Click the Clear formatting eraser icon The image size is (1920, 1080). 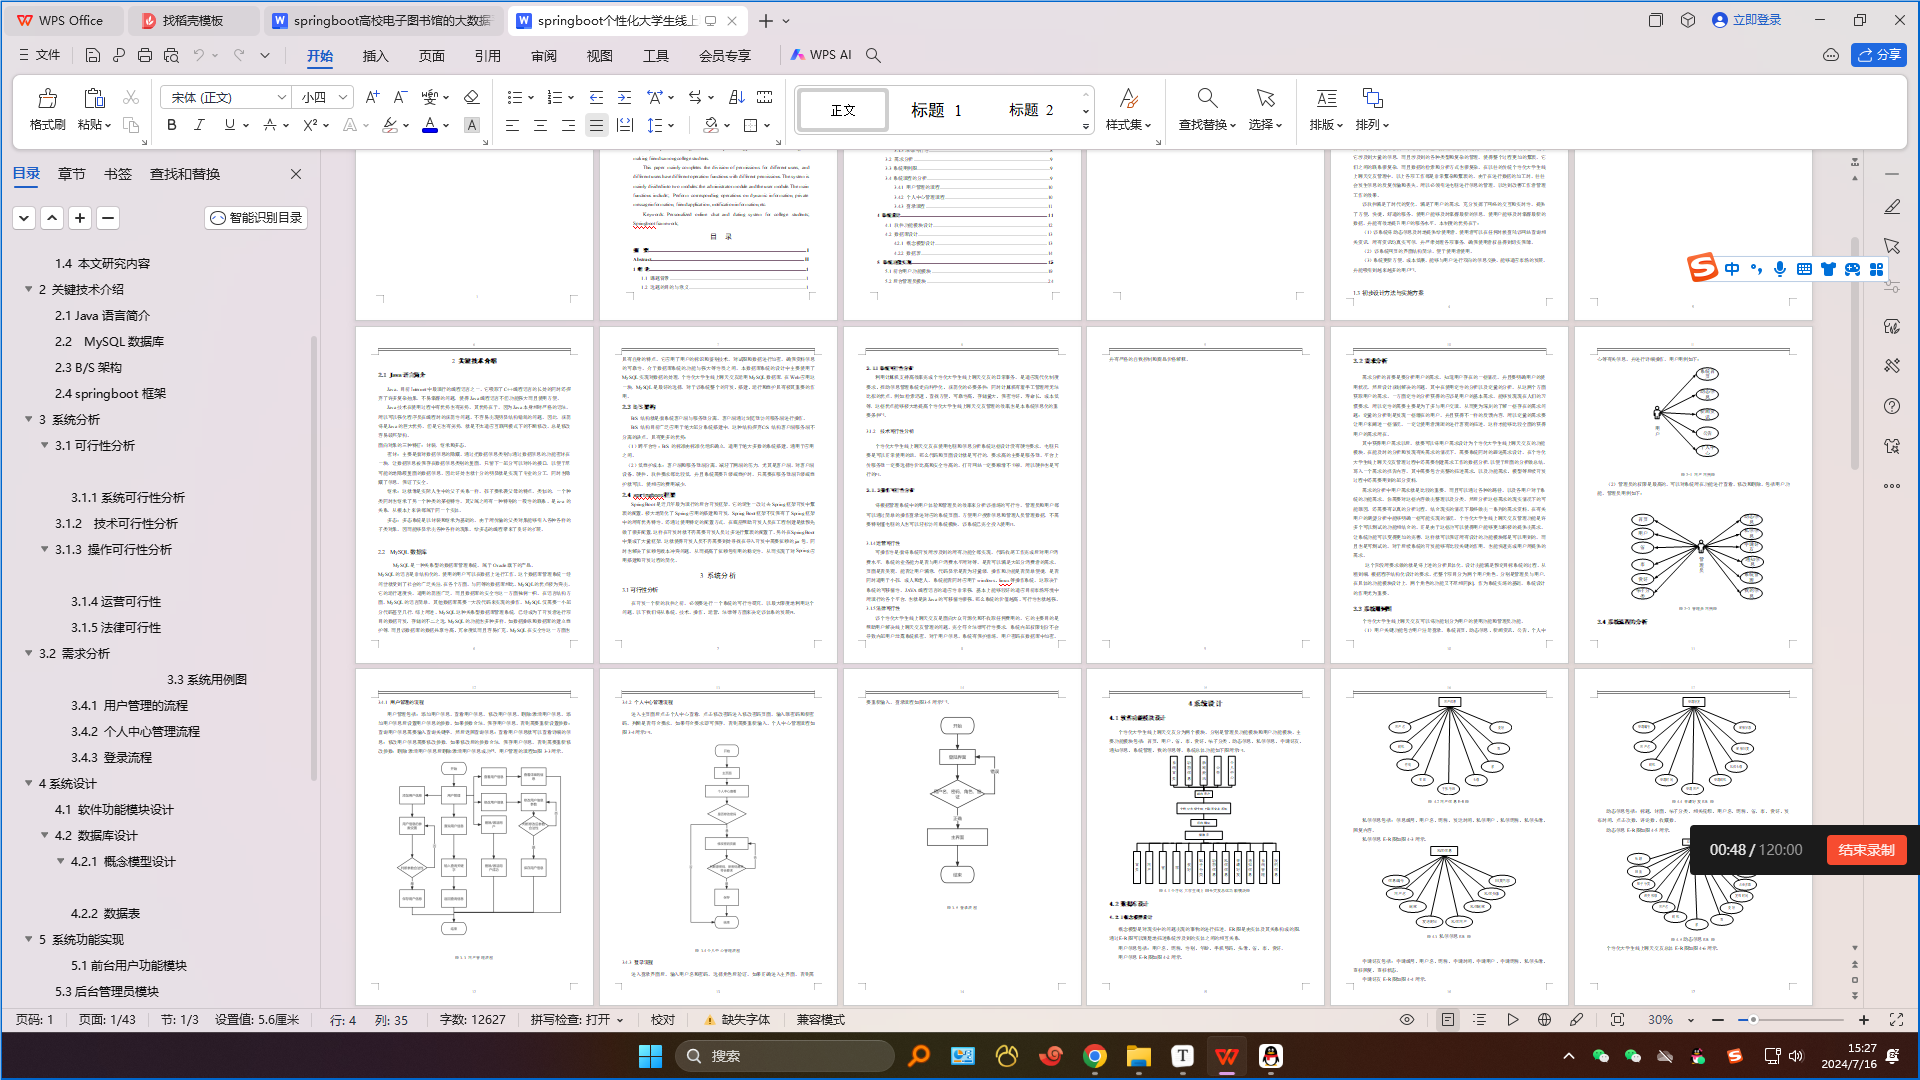point(471,97)
